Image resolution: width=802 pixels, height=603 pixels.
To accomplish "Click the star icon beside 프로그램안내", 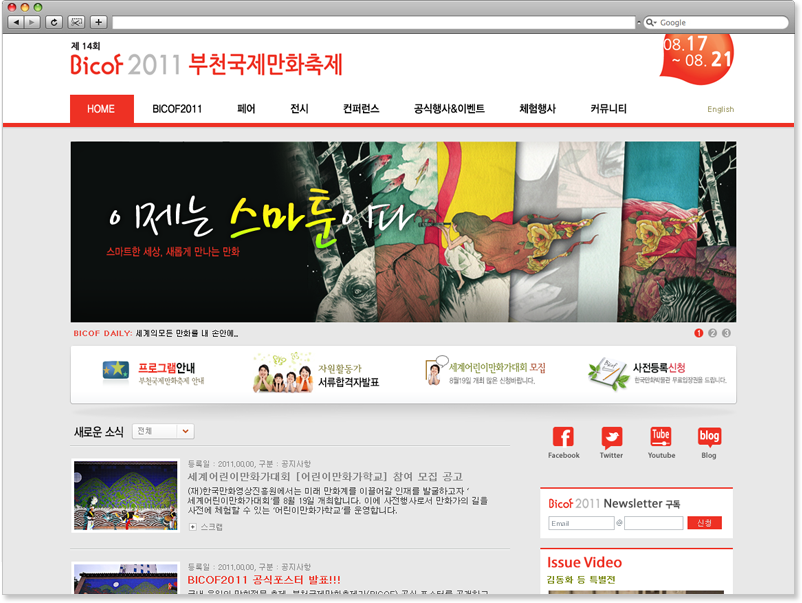I will [x=116, y=370].
